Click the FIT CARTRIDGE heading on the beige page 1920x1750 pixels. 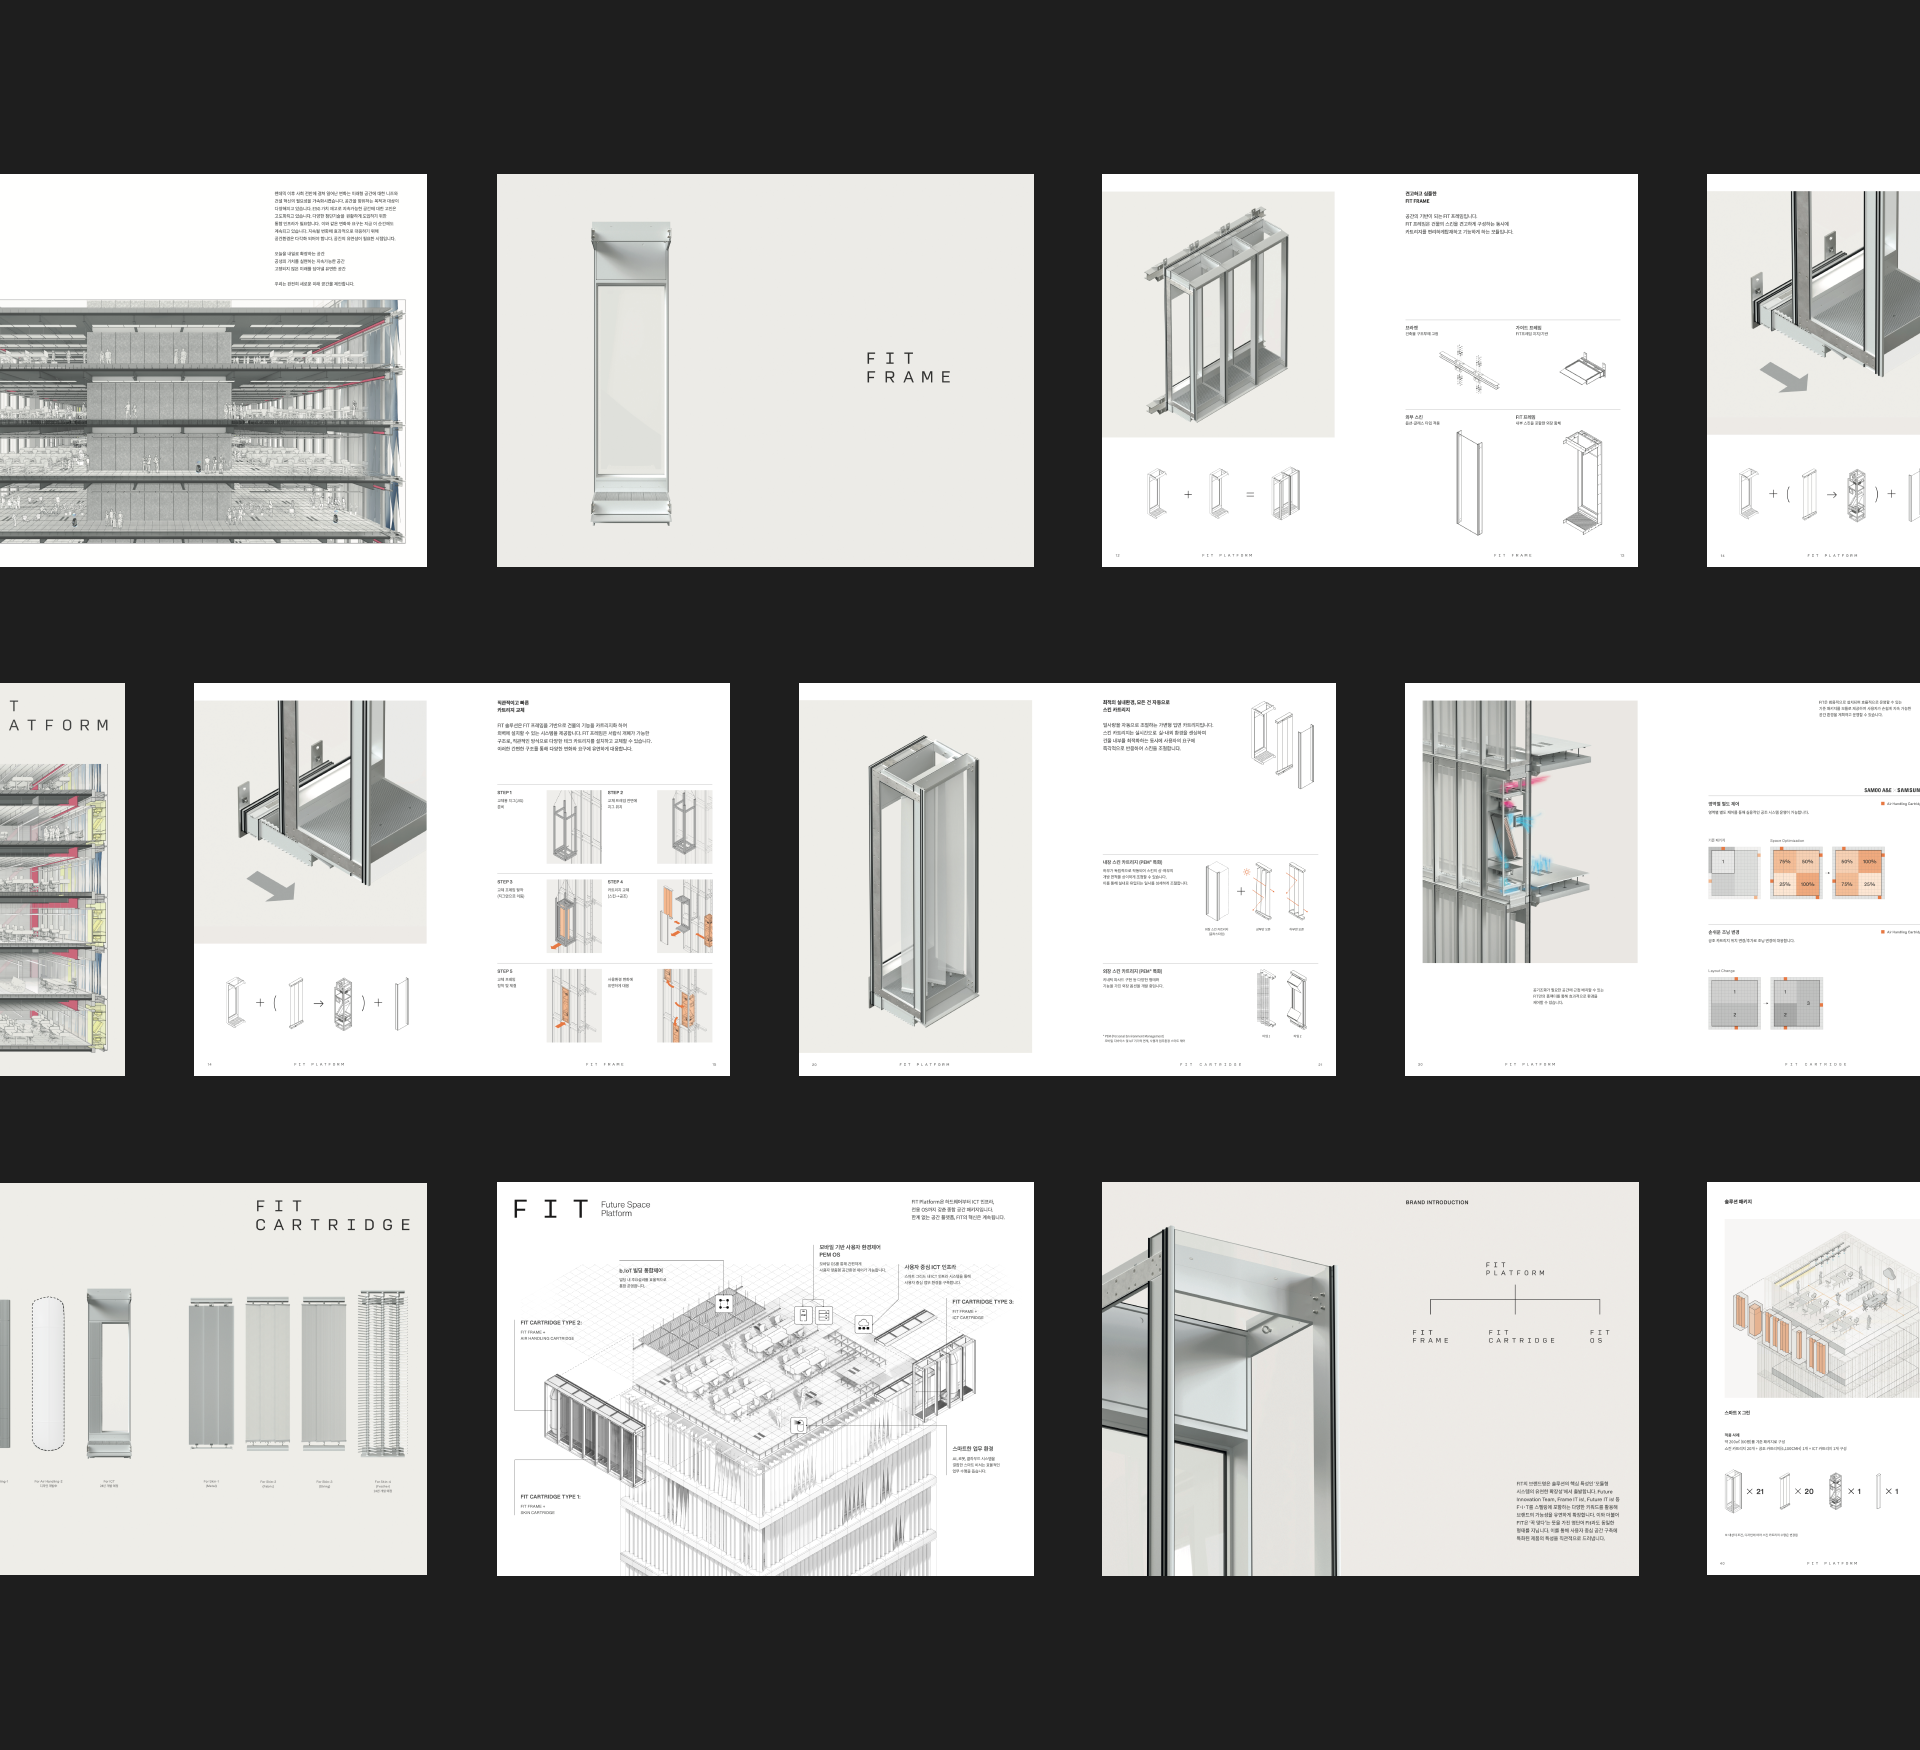tap(333, 1215)
